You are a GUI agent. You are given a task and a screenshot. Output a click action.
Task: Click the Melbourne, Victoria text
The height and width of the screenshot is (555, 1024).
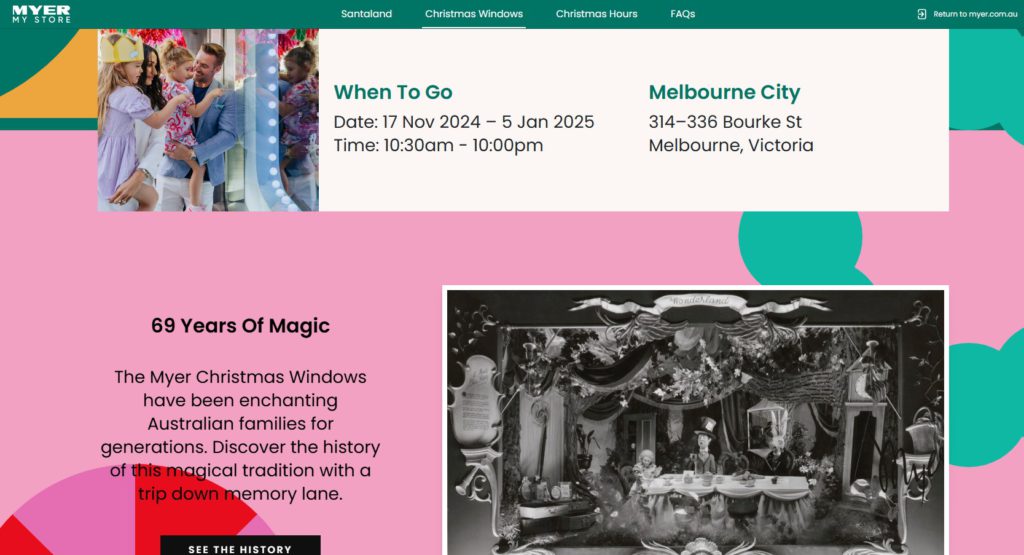(730, 145)
